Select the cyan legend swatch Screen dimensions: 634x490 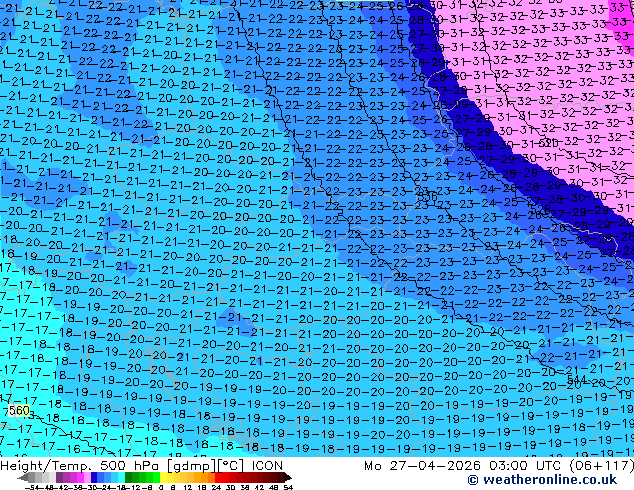(x=121, y=477)
